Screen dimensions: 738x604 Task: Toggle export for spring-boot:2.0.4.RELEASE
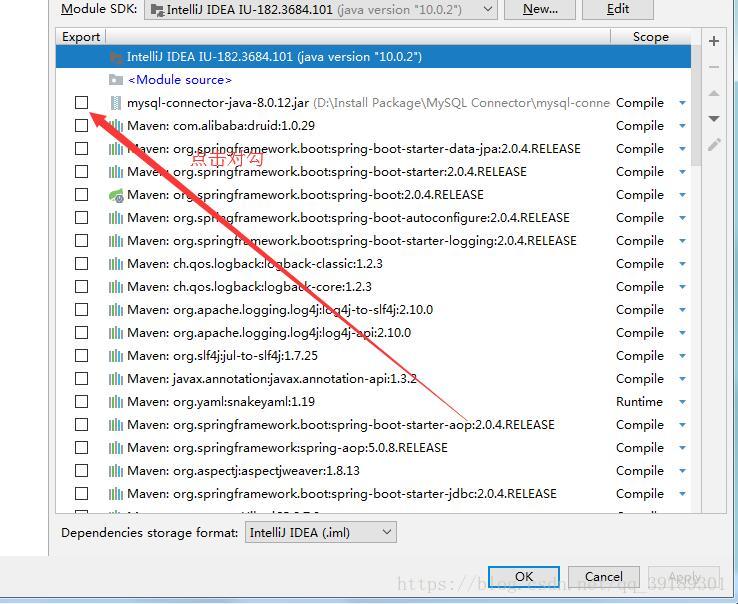click(81, 195)
